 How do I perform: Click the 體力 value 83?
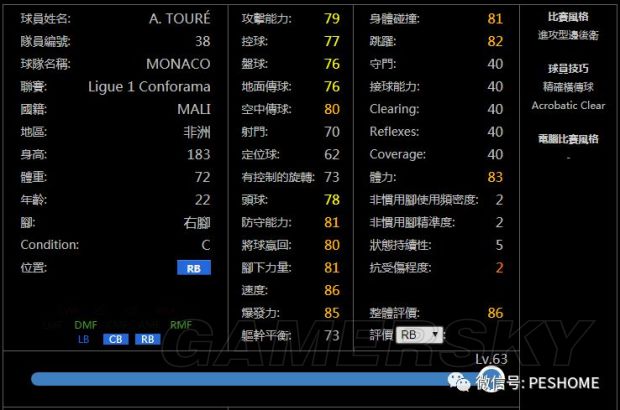[495, 177]
